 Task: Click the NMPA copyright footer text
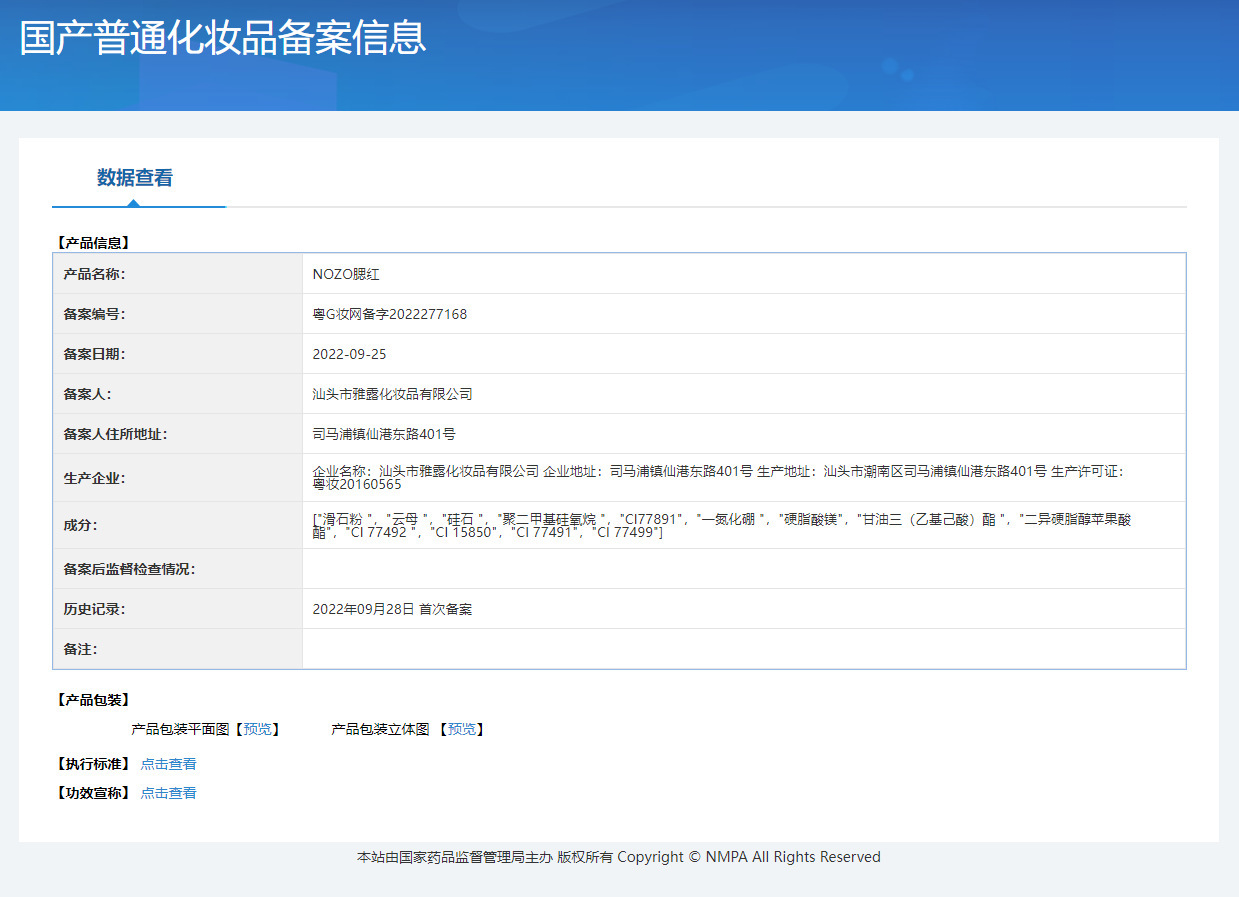619,857
